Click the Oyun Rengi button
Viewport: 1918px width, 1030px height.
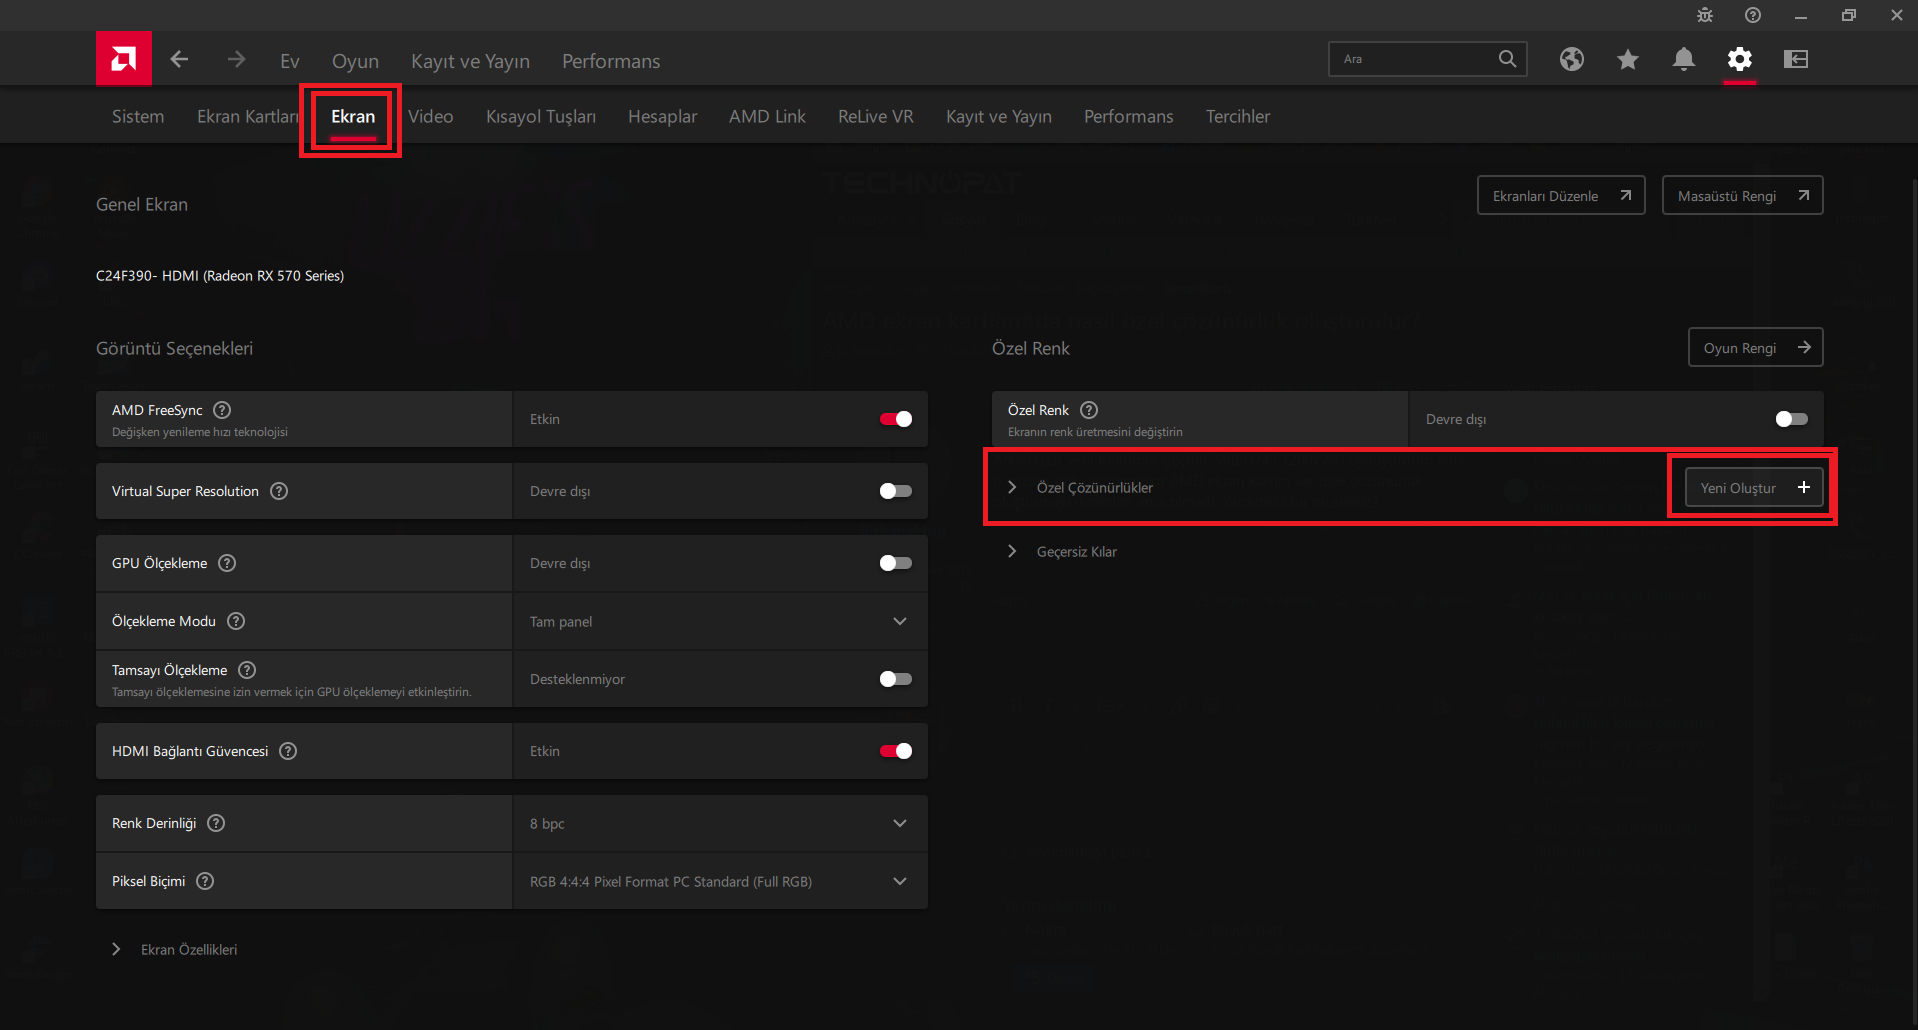1756,347
